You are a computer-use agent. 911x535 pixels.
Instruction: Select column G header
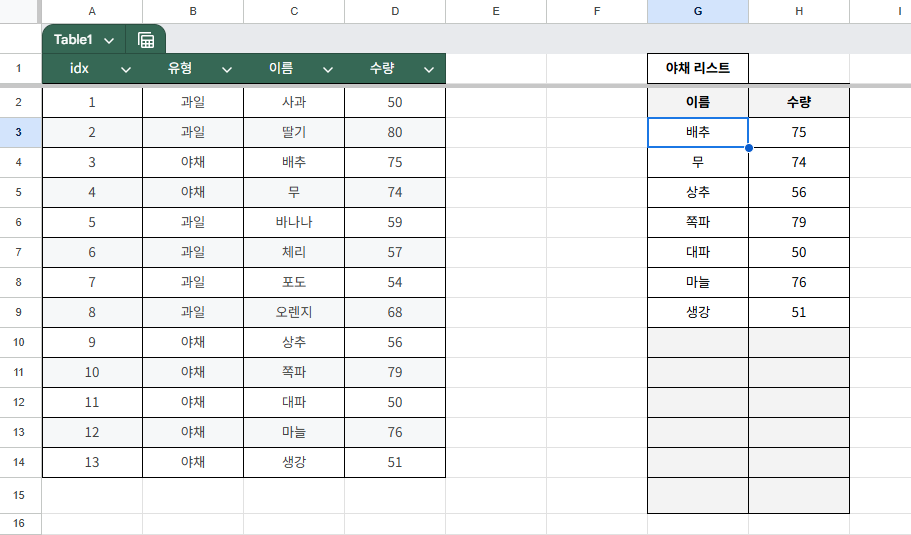point(698,11)
